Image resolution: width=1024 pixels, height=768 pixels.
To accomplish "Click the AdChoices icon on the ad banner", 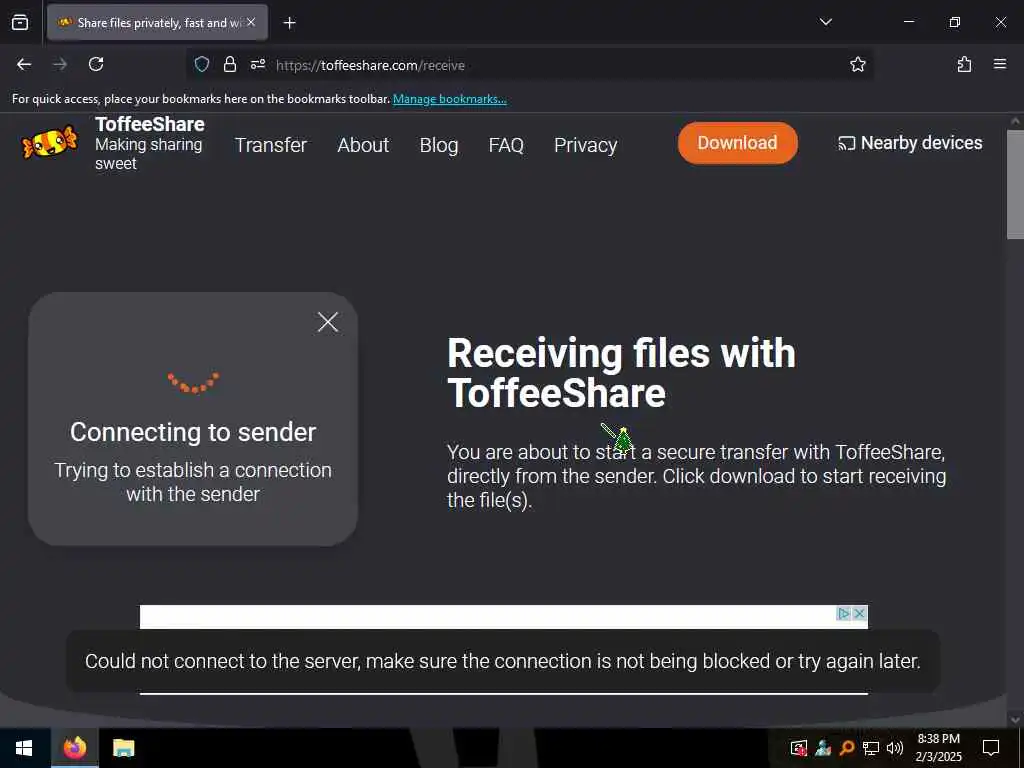I will (843, 613).
